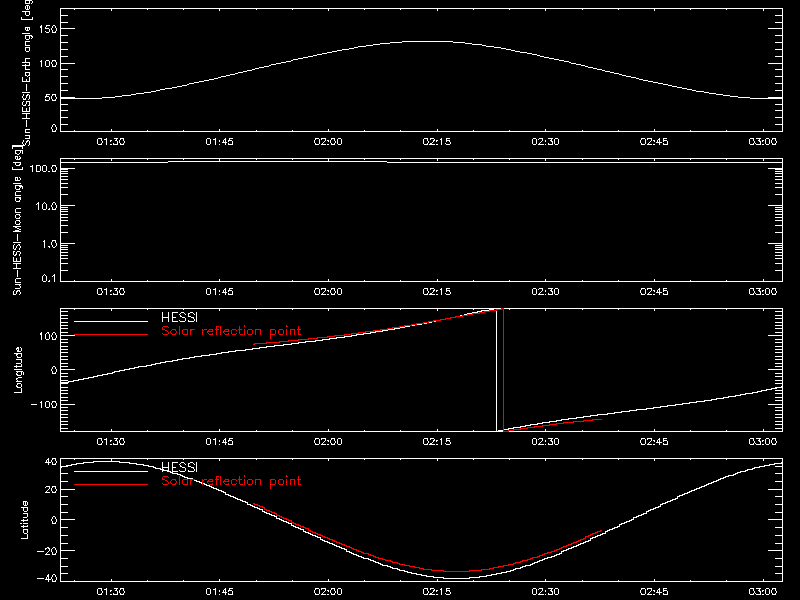Click 02:45 time label under Moon angle plot
This screenshot has height=600, width=800.
[654, 292]
